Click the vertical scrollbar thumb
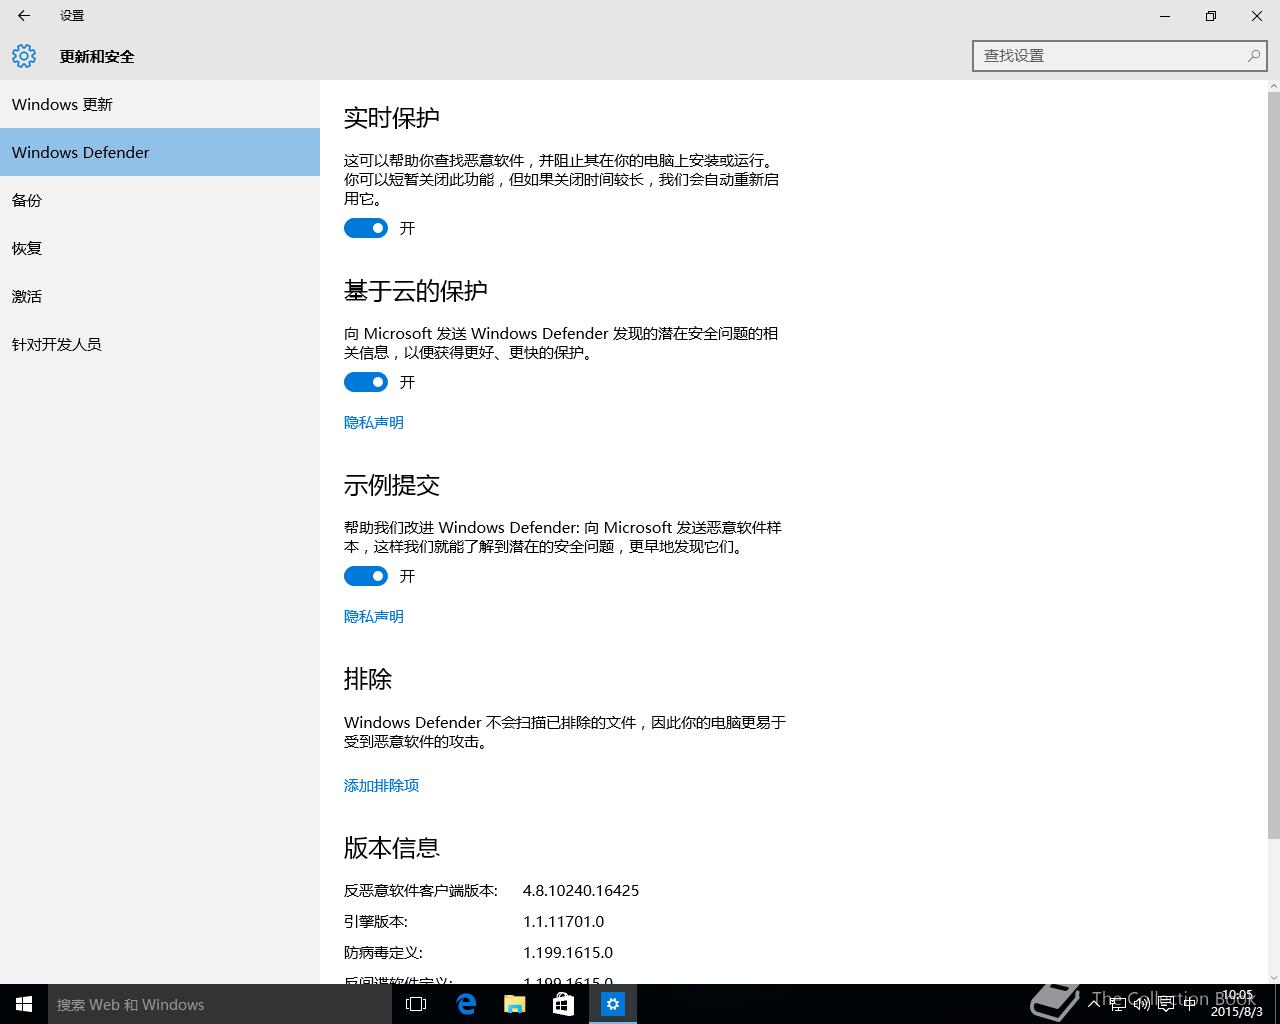This screenshot has width=1280, height=1024. 1273,465
